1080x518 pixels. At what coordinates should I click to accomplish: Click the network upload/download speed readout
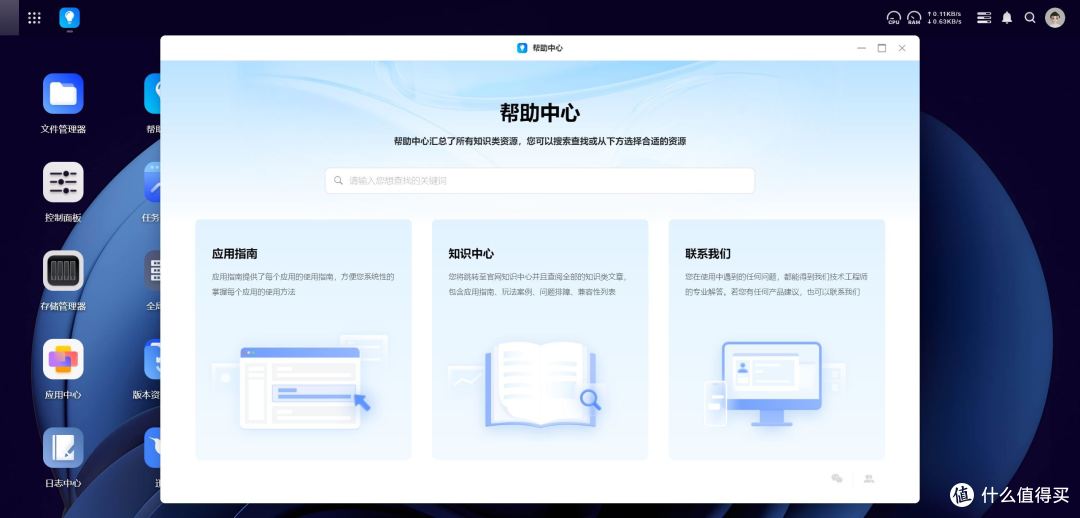944,18
